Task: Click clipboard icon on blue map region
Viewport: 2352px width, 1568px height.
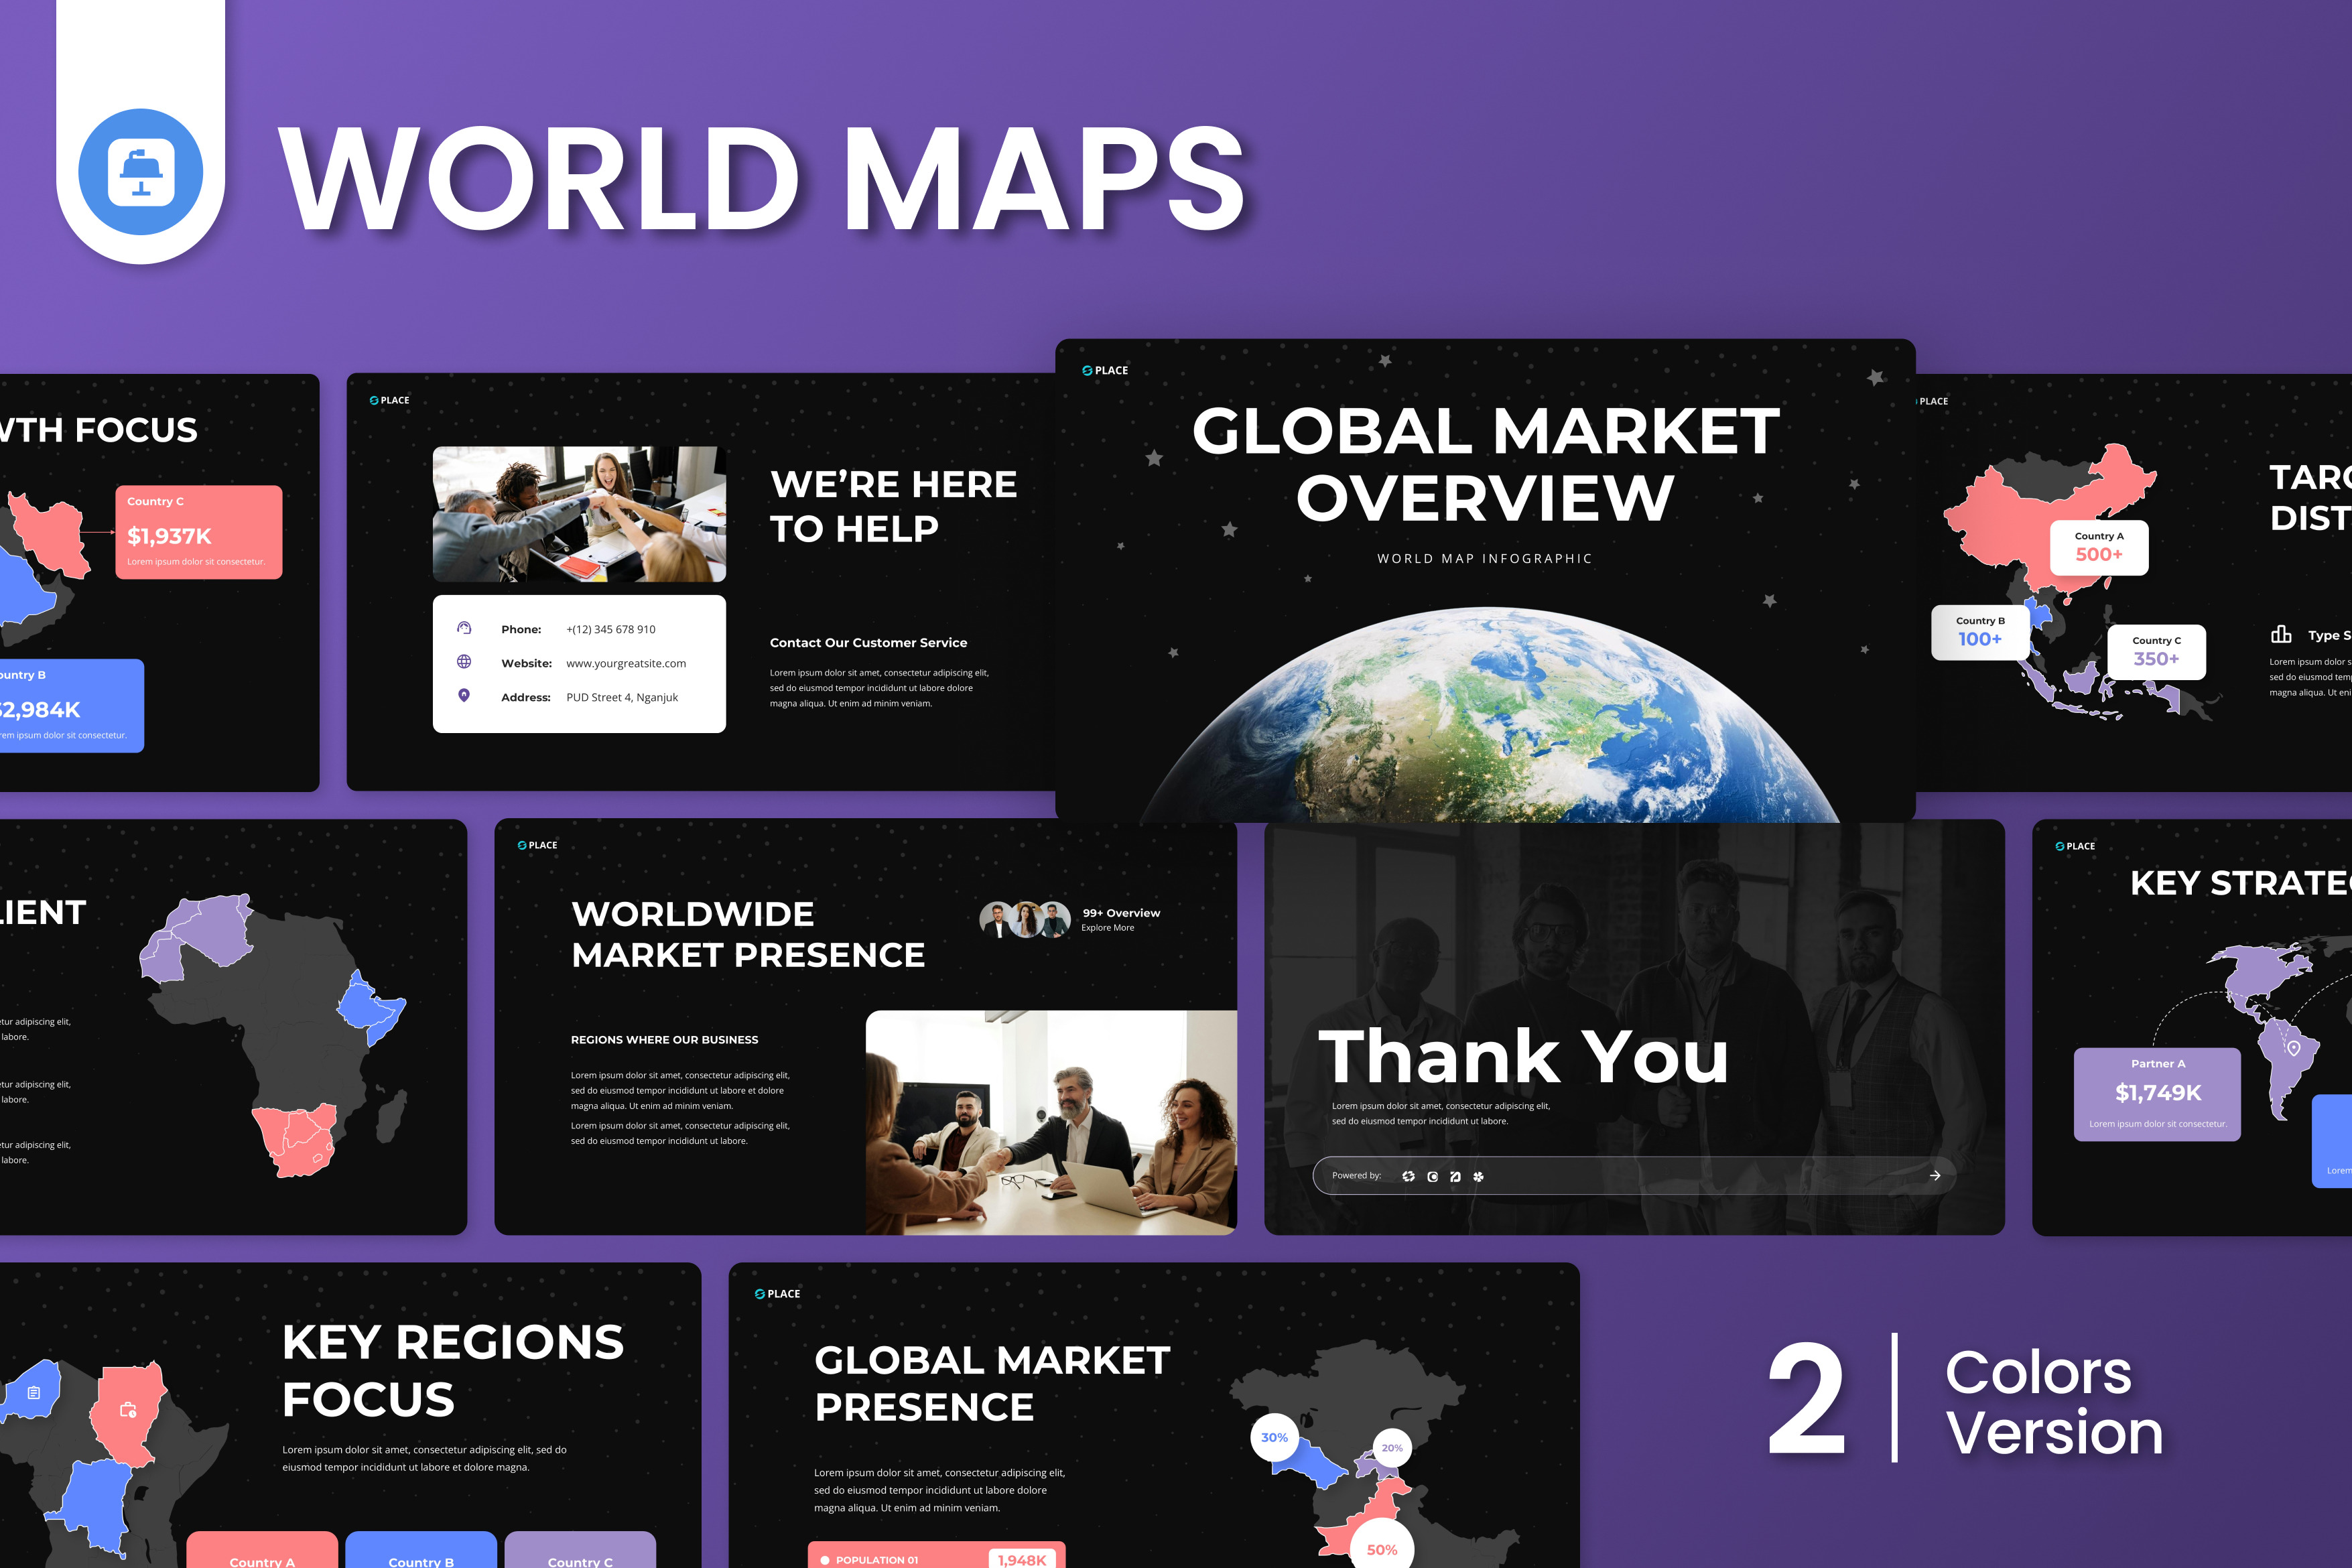Action: 34,1392
